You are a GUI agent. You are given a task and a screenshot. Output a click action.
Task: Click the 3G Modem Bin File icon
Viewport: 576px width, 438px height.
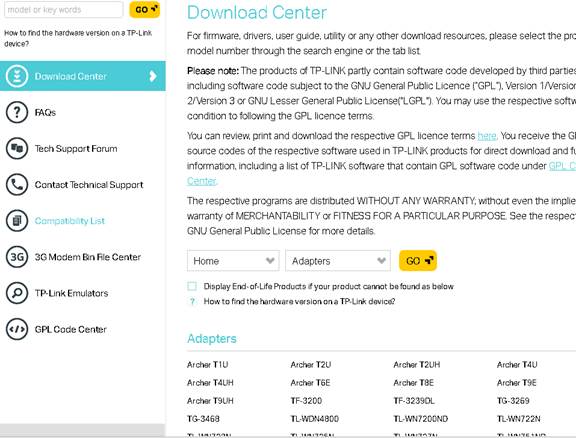click(17, 257)
